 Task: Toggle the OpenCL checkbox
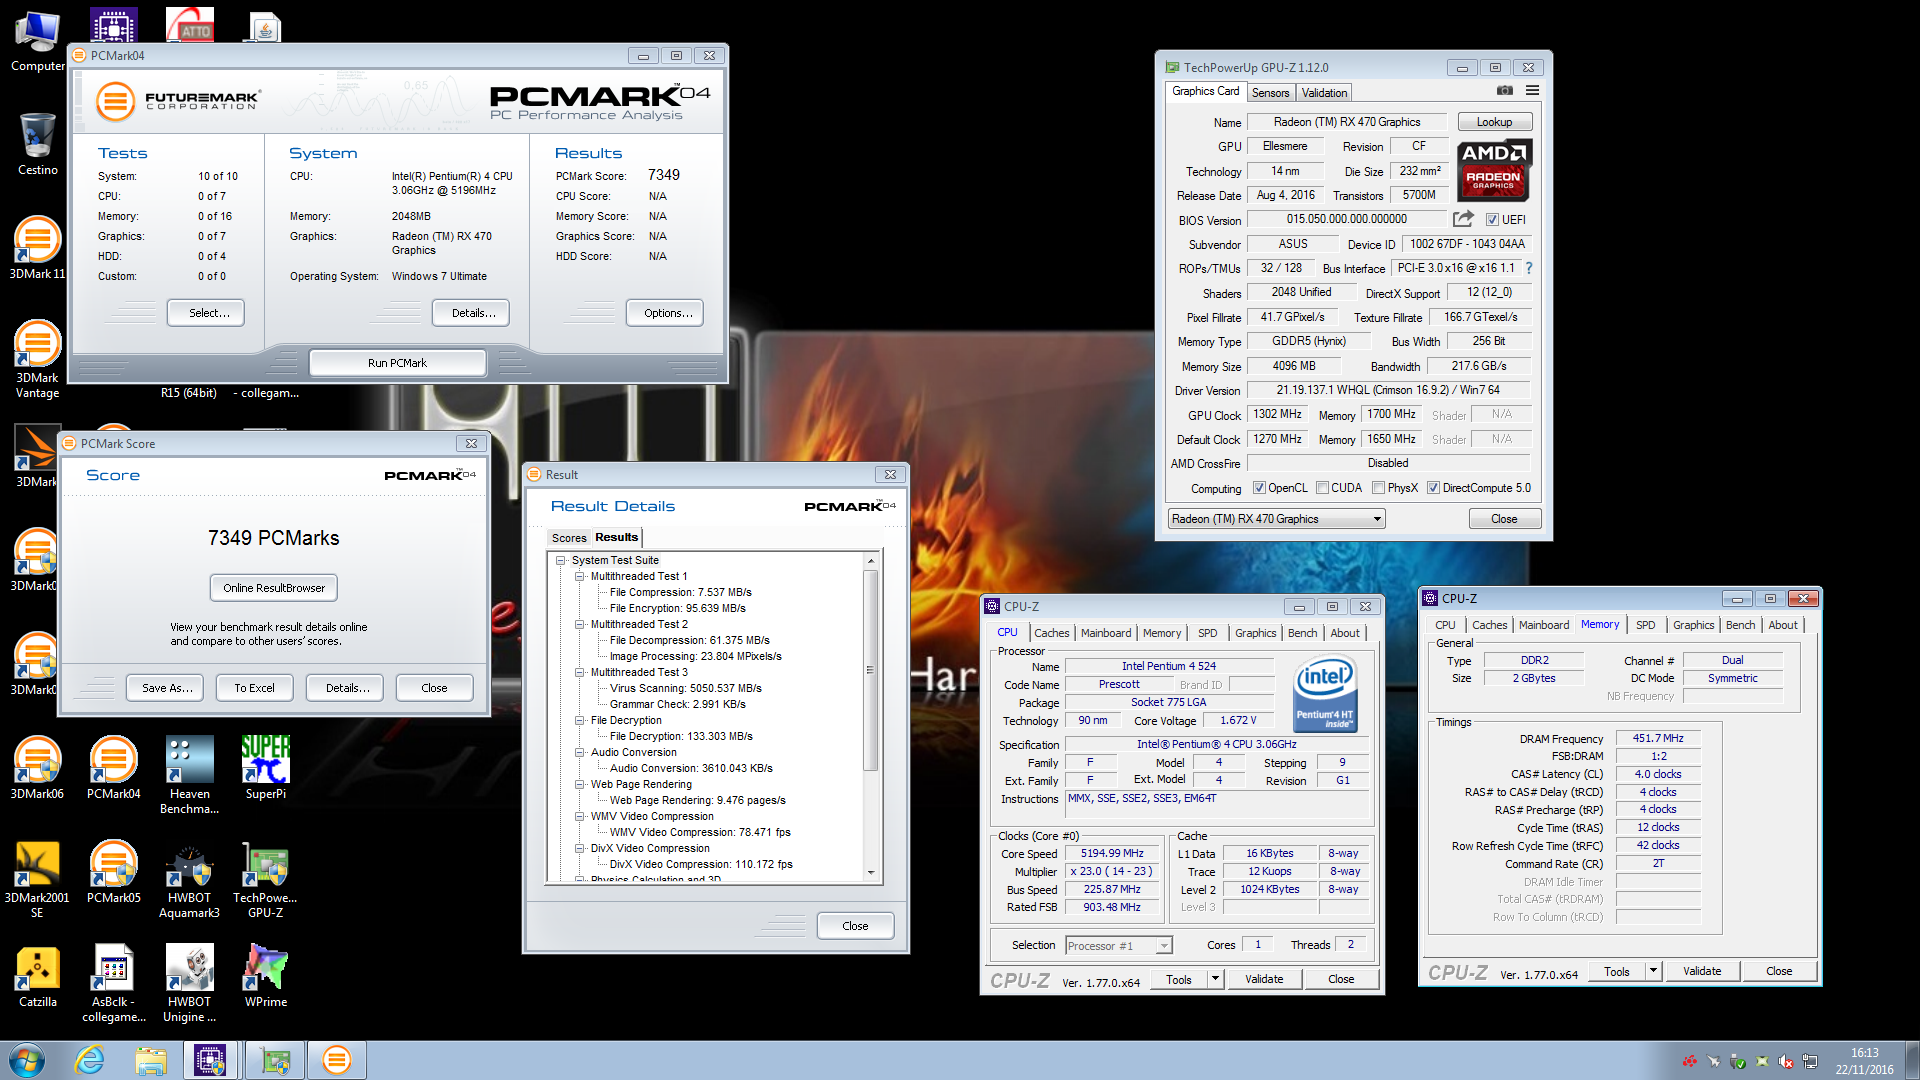coord(1259,488)
